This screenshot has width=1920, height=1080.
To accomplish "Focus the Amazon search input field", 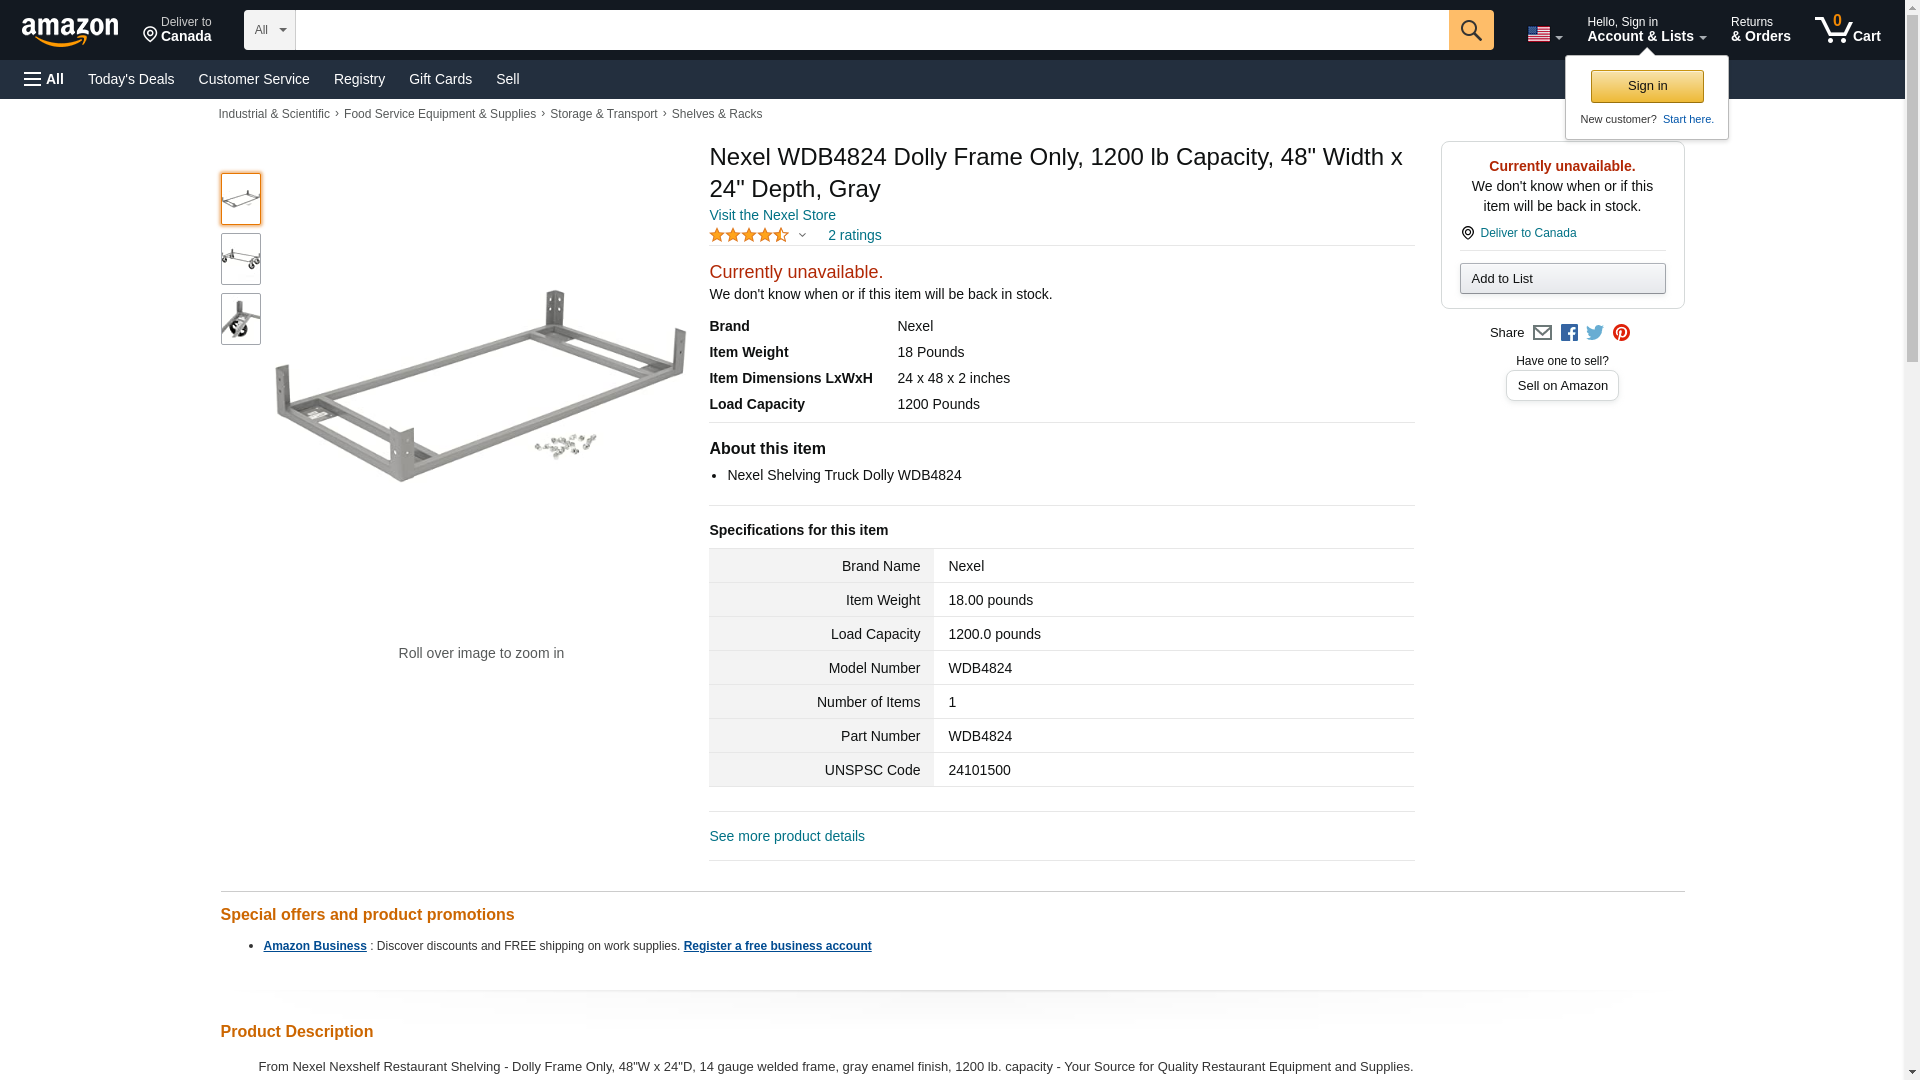I will click(x=871, y=30).
